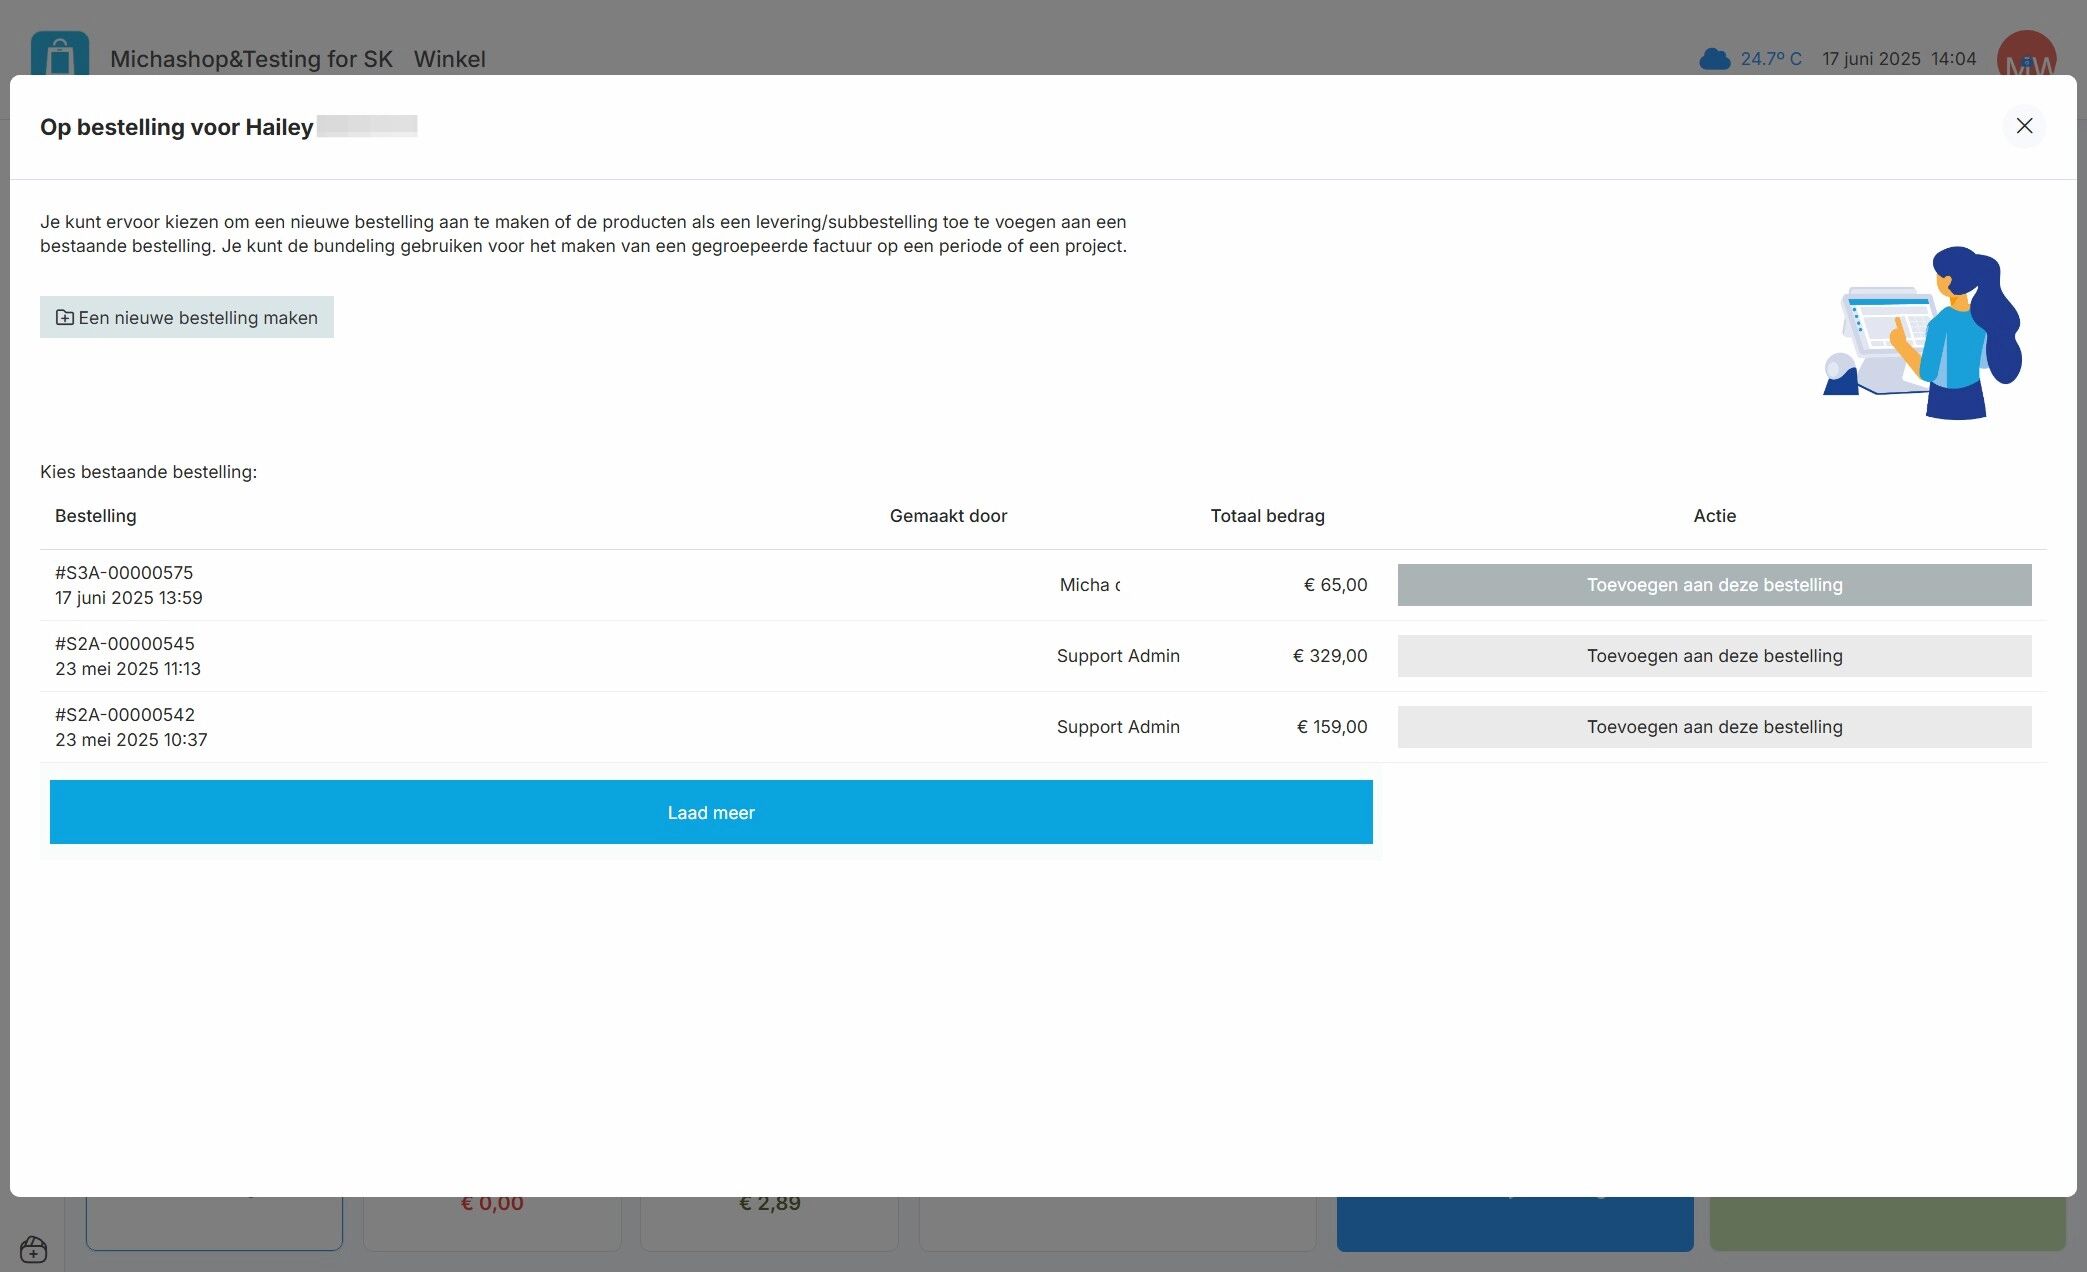Click the 24.7° C temperature reading
Image resolution: width=2087 pixels, height=1272 pixels.
1770,59
